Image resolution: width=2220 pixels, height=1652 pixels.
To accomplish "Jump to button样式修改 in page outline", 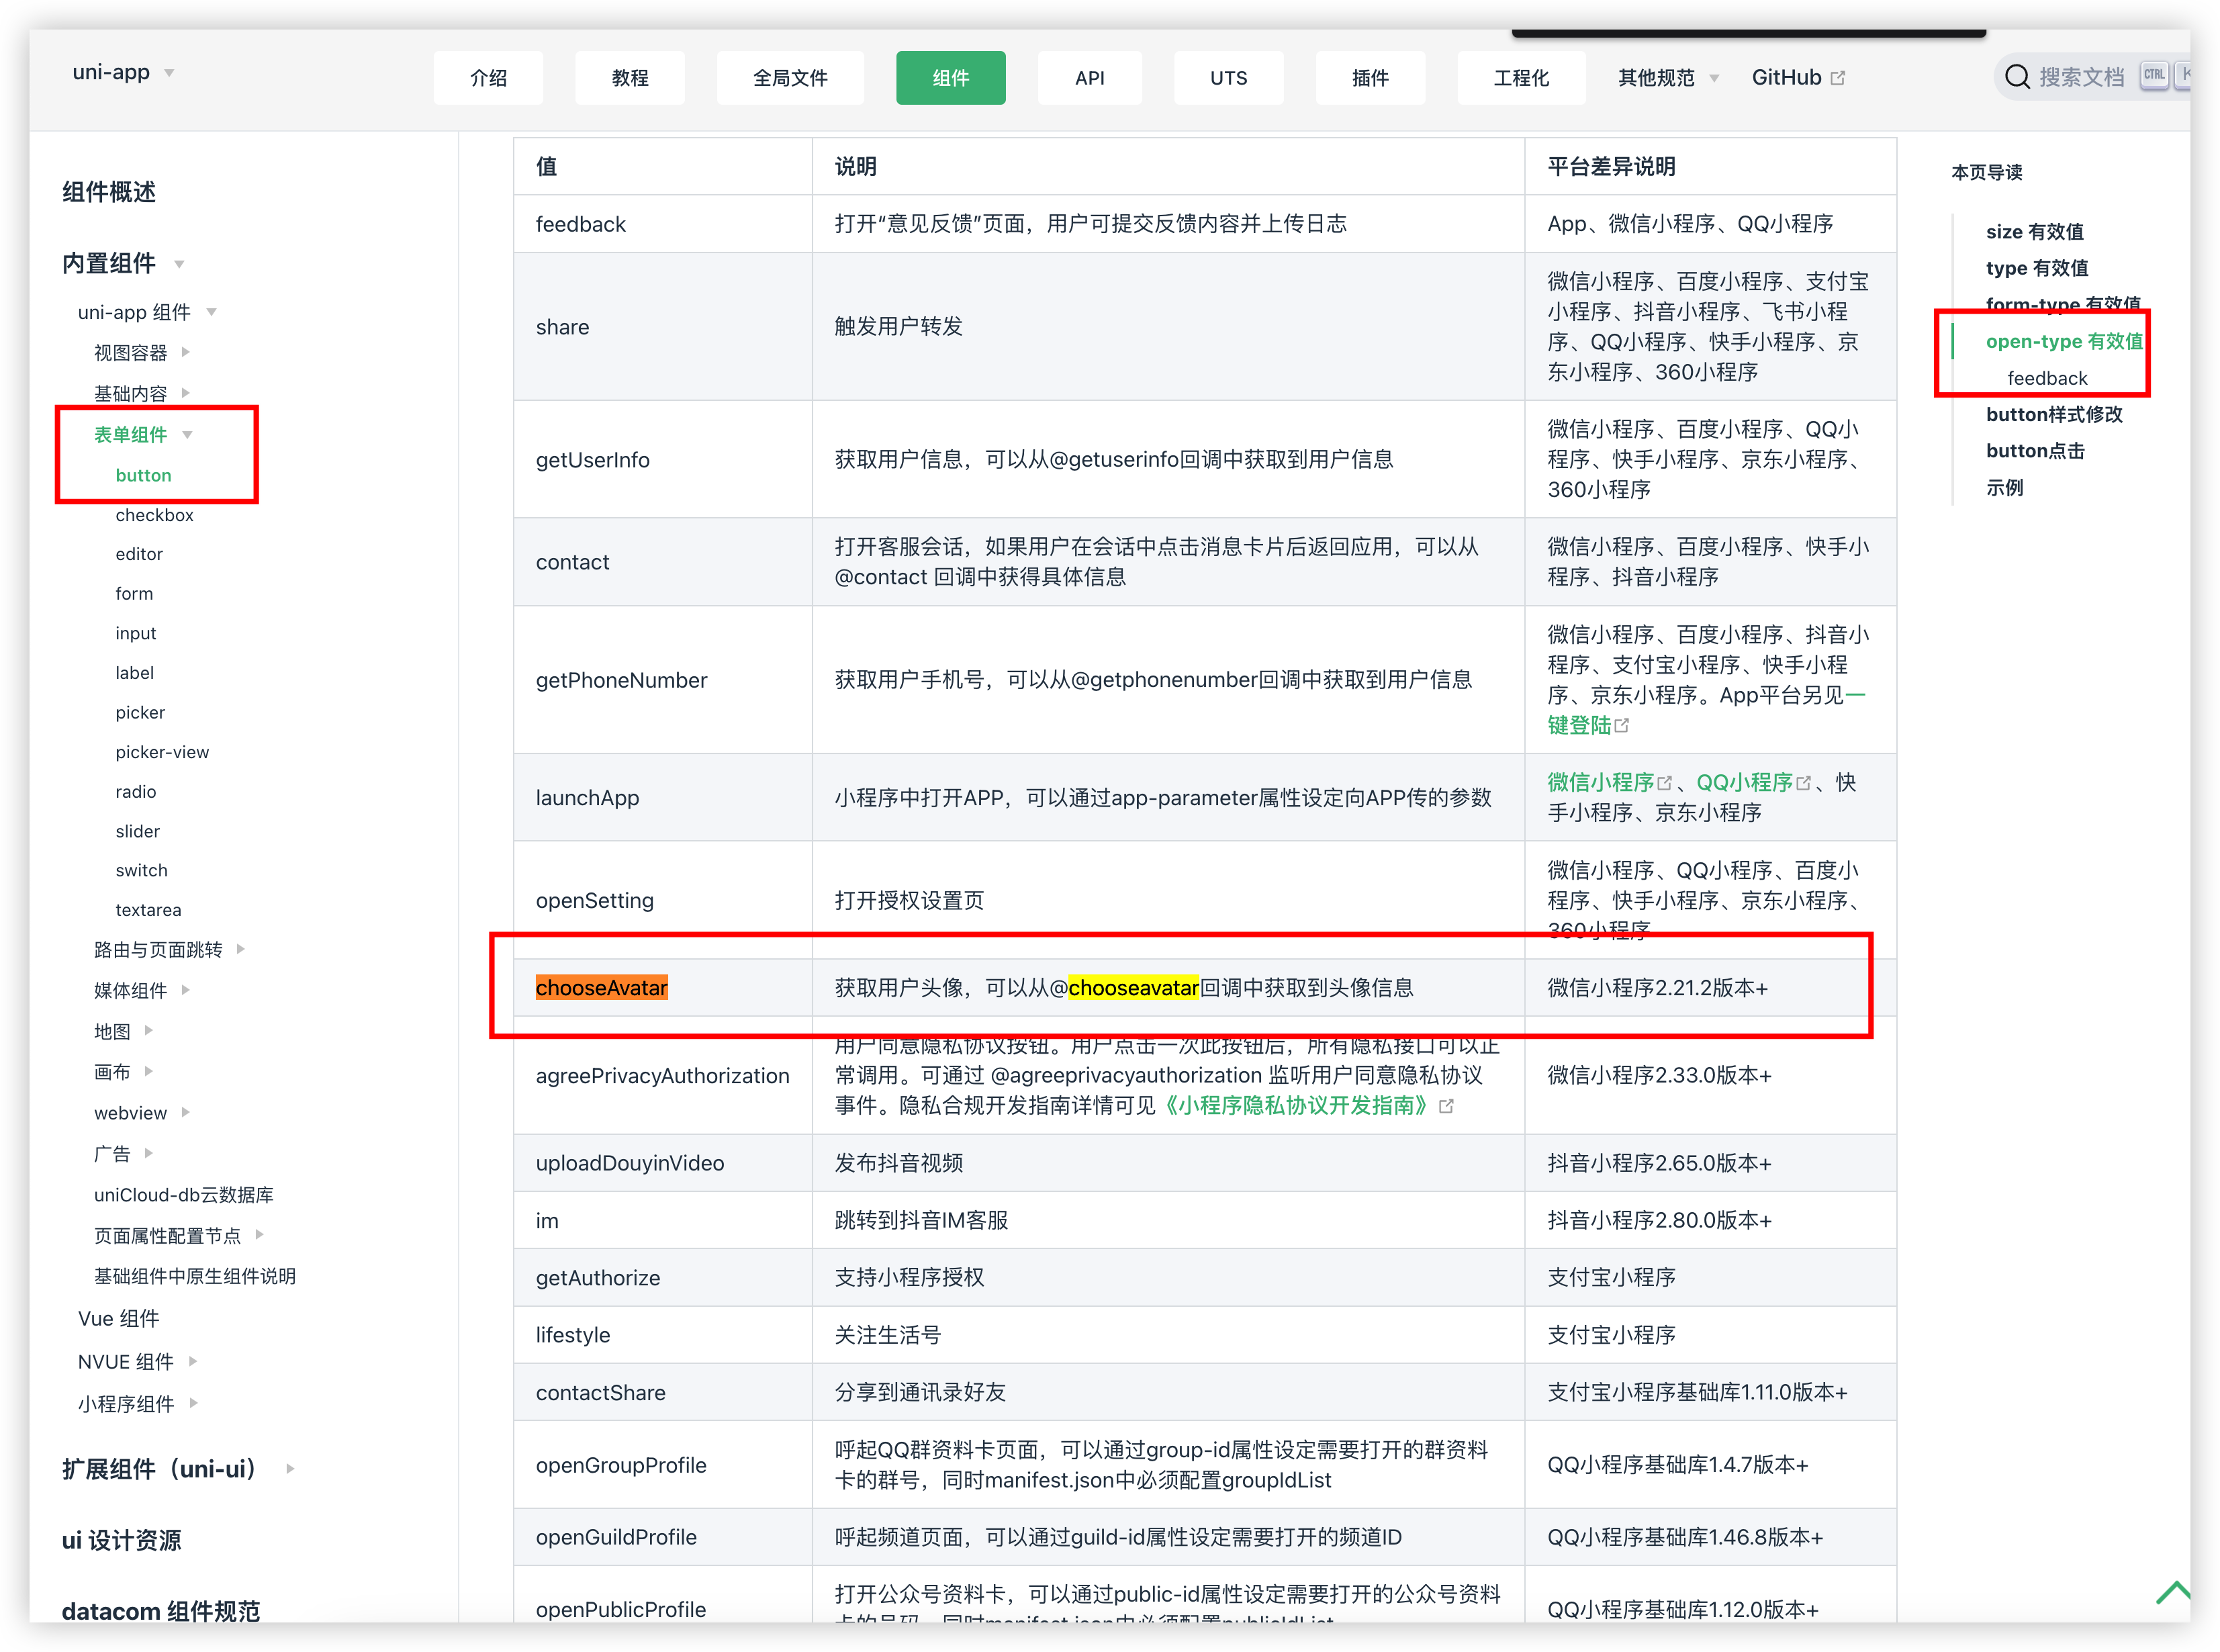I will coord(2053,414).
